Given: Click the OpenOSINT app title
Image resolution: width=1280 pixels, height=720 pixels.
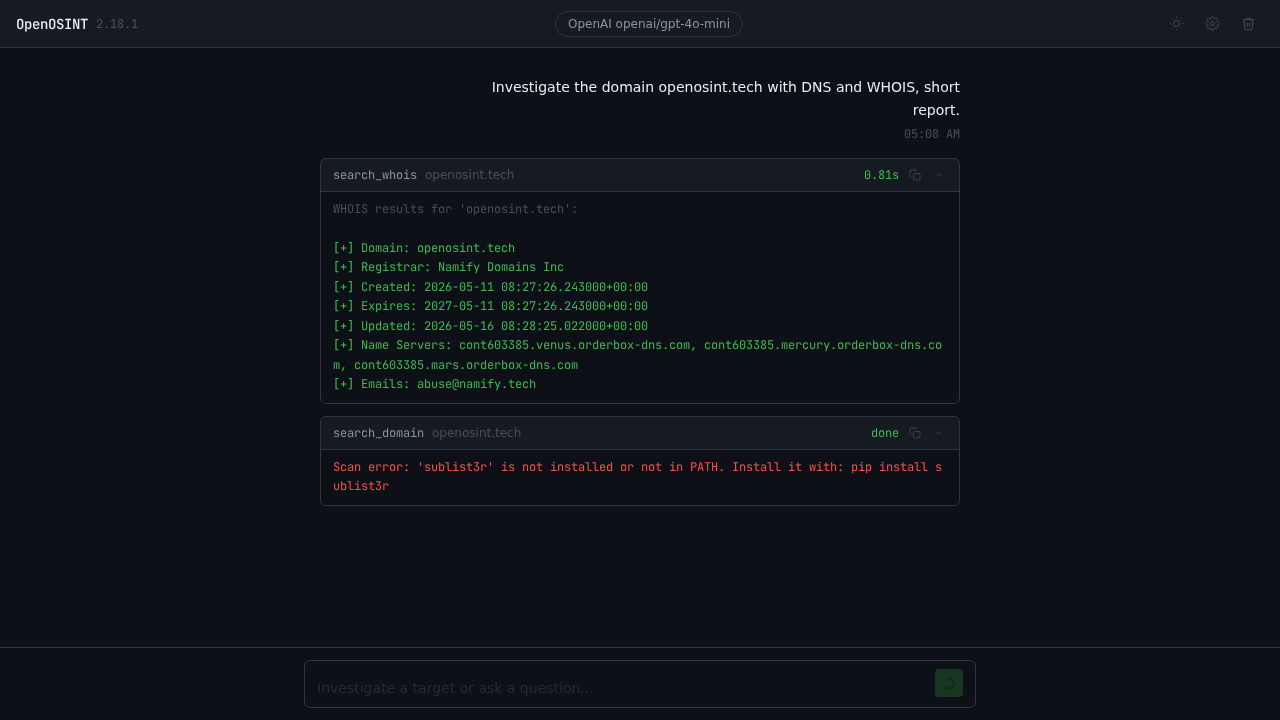Looking at the screenshot, I should pos(52,24).
